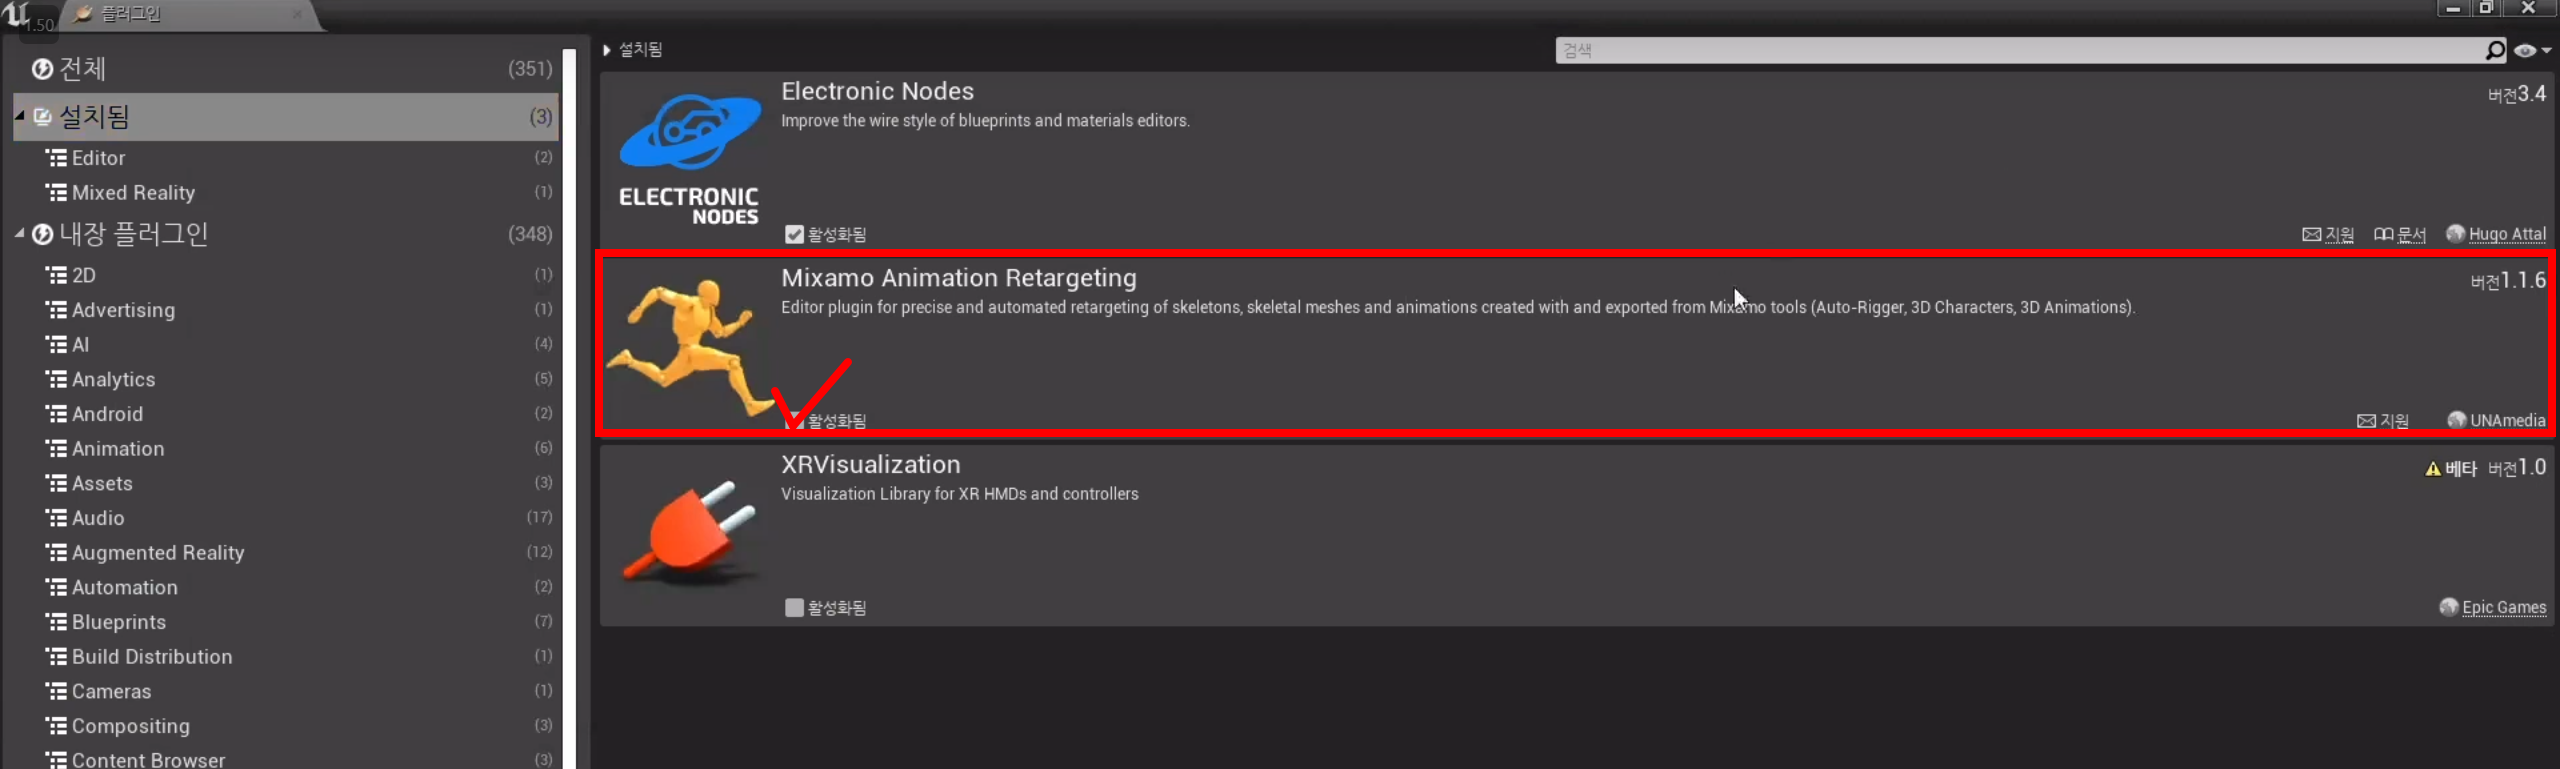Click the list icon beside Compositing
Screen dimensions: 2560x769
click(x=56, y=726)
